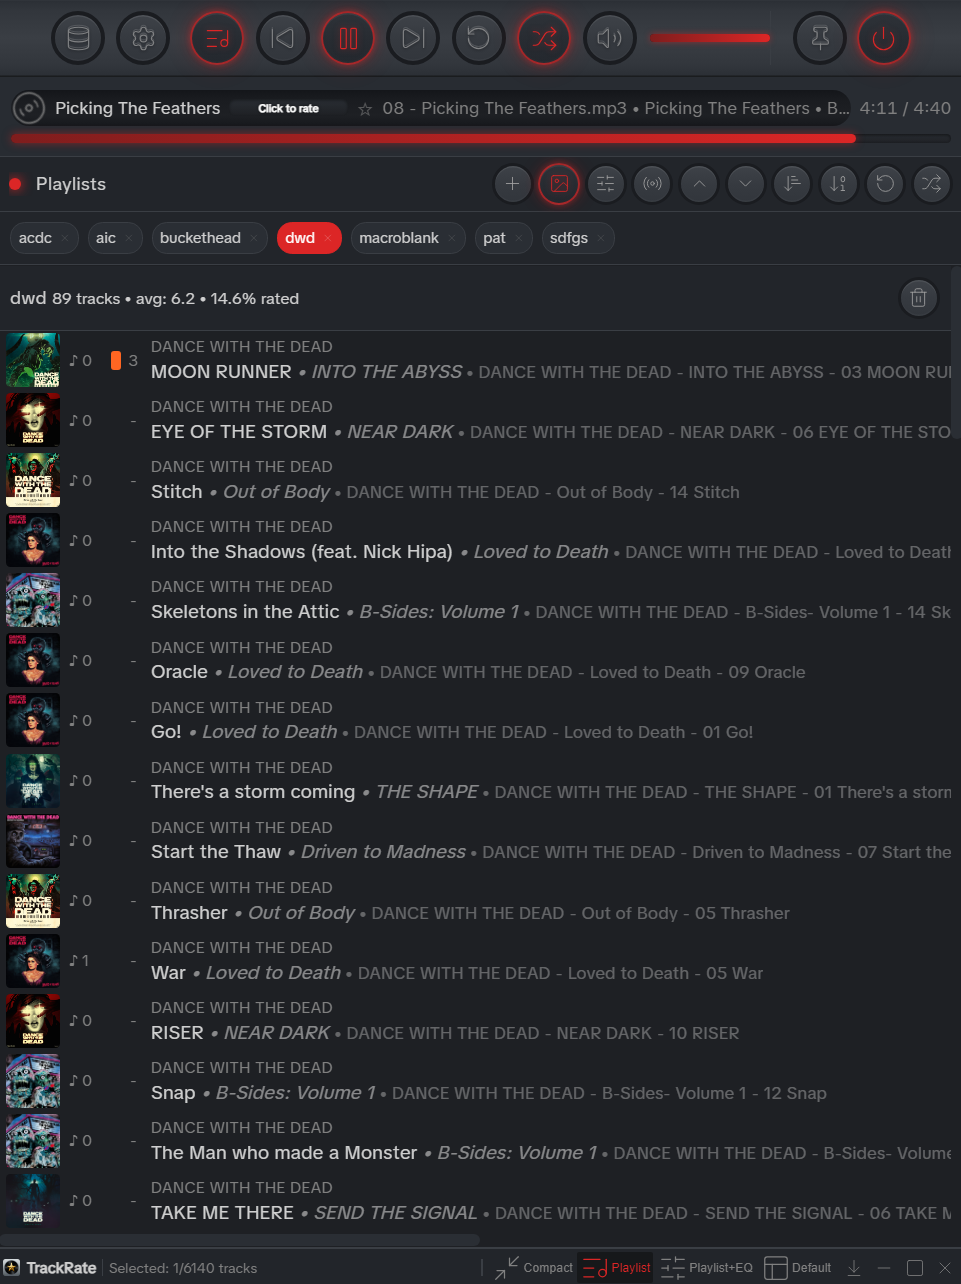Adjust the volume slider in the toolbar
Image resolution: width=961 pixels, height=1284 pixels.
709,37
